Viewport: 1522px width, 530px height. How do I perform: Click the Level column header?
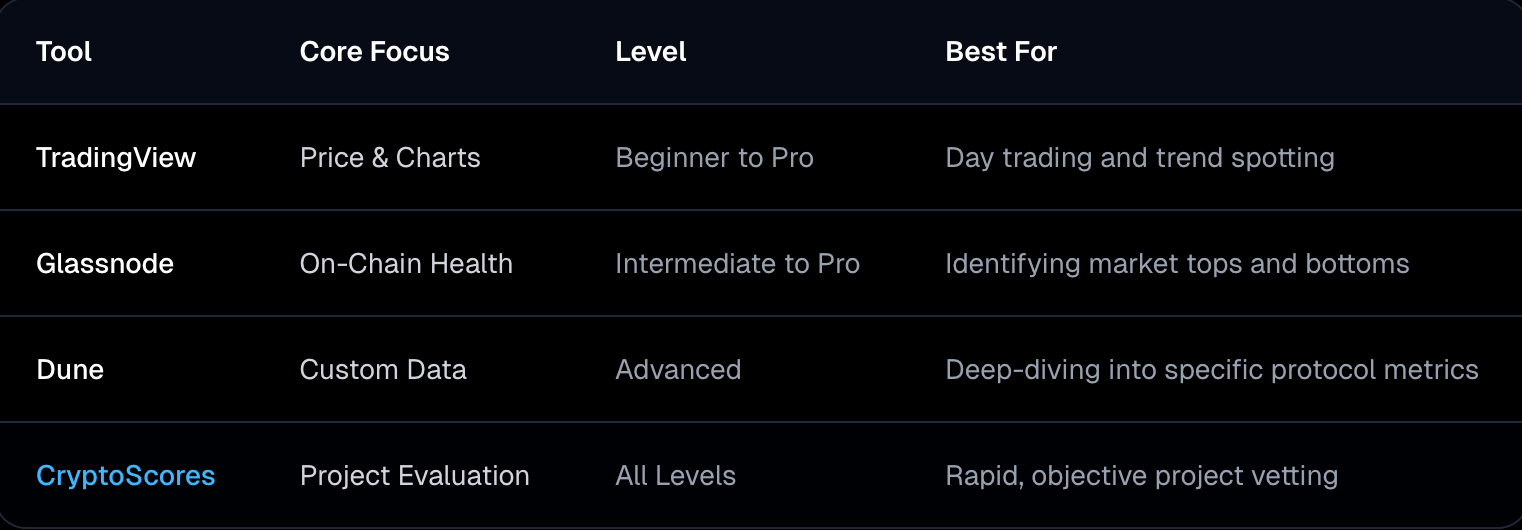pos(650,51)
